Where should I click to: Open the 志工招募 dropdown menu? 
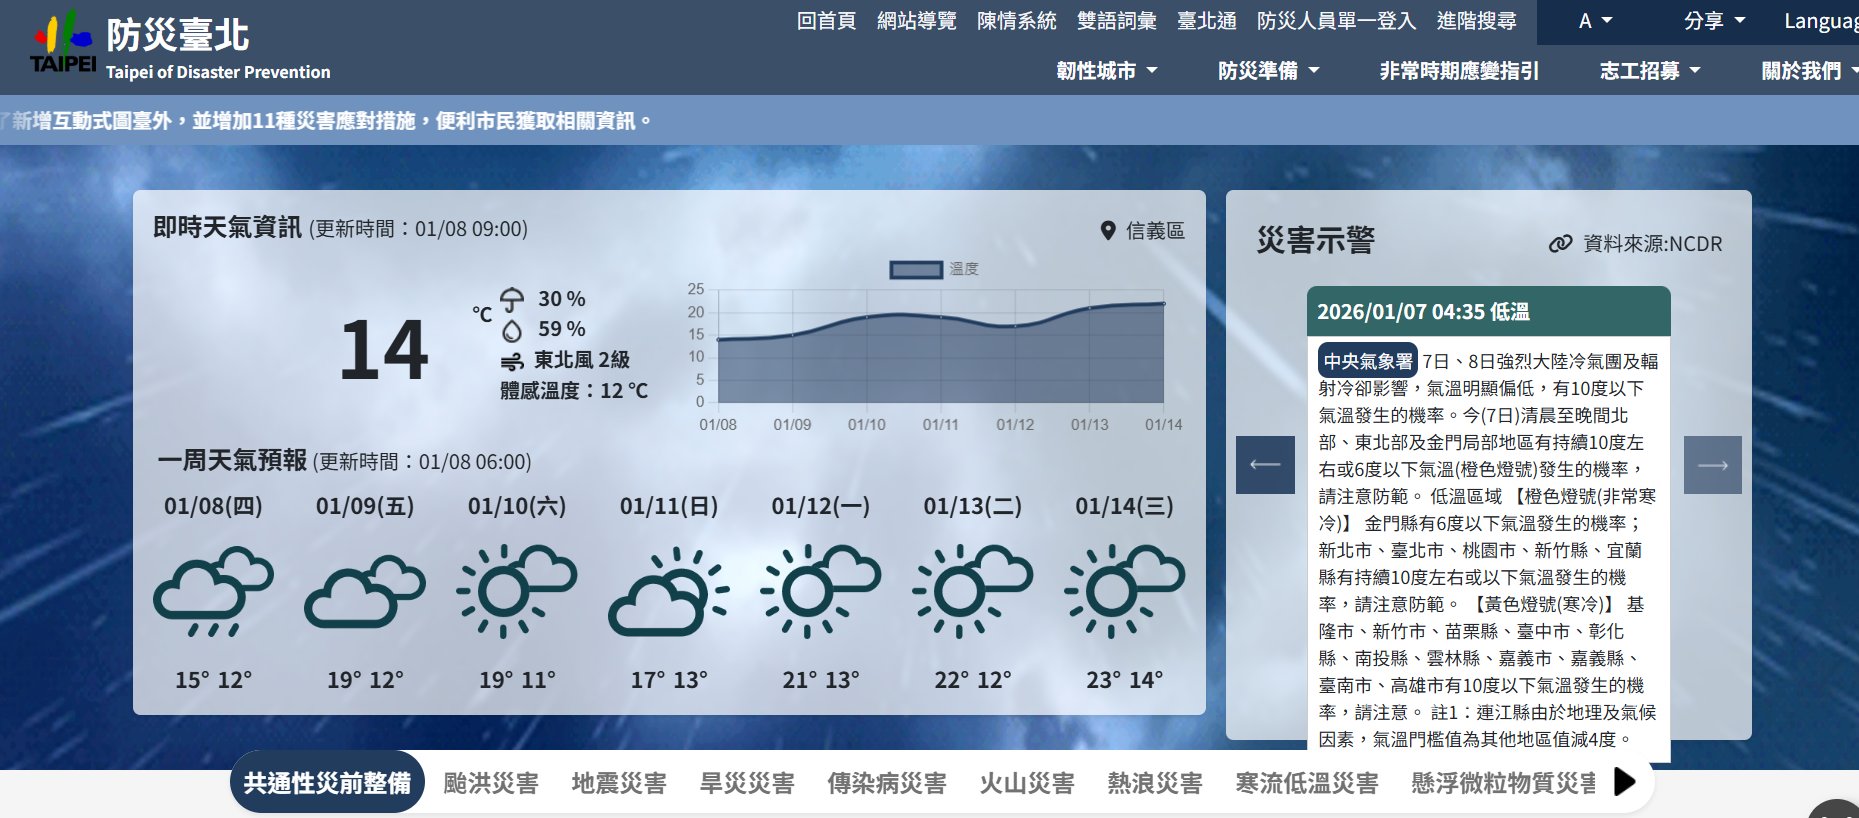pos(1649,71)
